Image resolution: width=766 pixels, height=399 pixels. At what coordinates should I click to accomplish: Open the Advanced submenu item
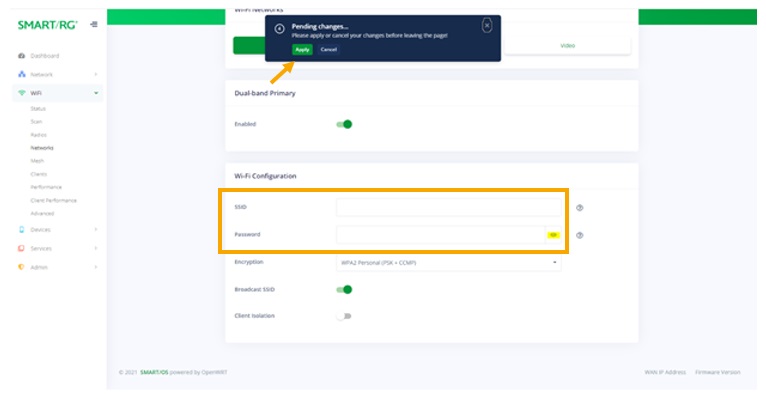pyautogui.click(x=42, y=213)
